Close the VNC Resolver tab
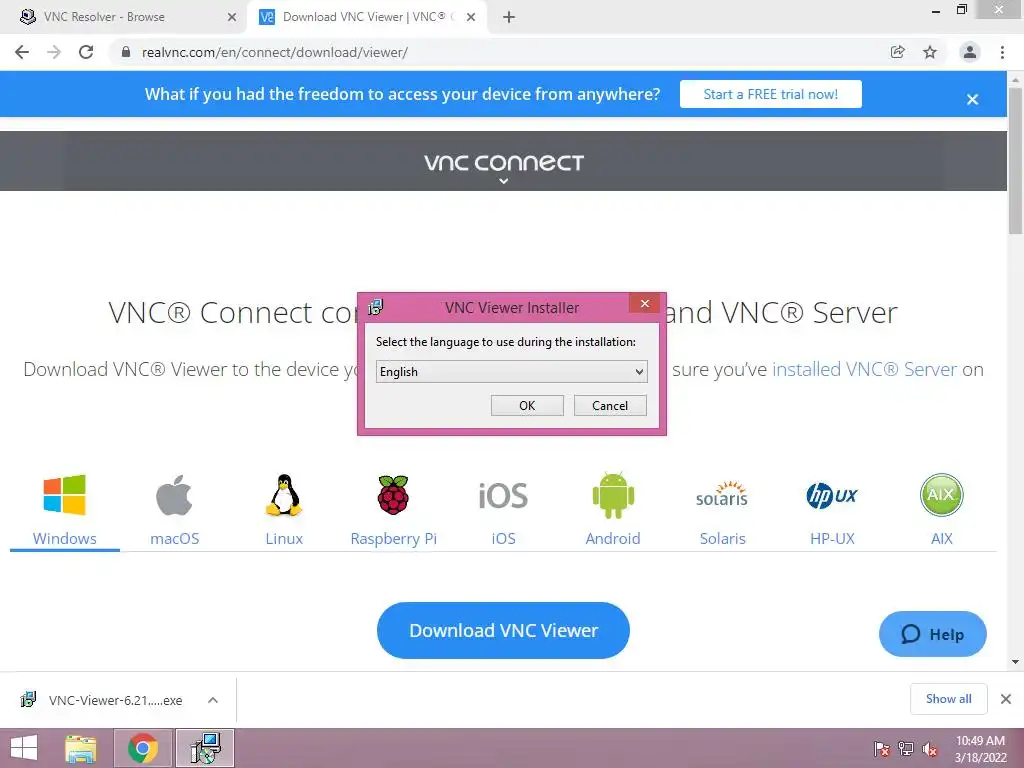Screen dimensions: 1024x768 232,17
